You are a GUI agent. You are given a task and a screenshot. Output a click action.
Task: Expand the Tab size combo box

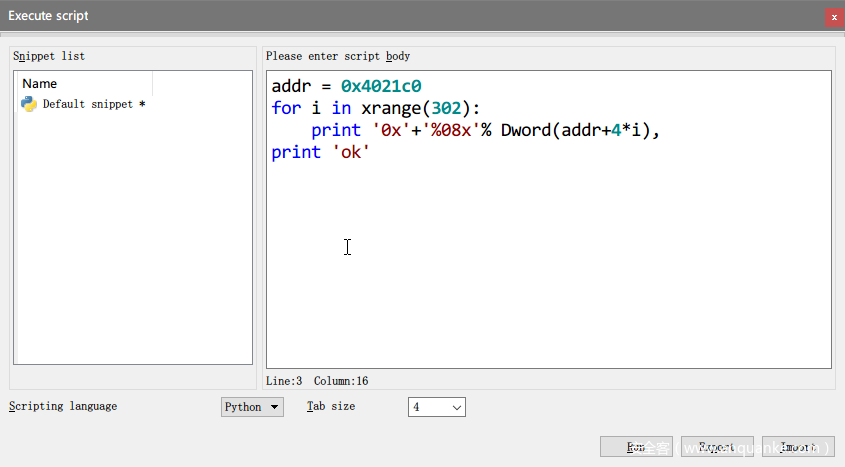point(437,407)
